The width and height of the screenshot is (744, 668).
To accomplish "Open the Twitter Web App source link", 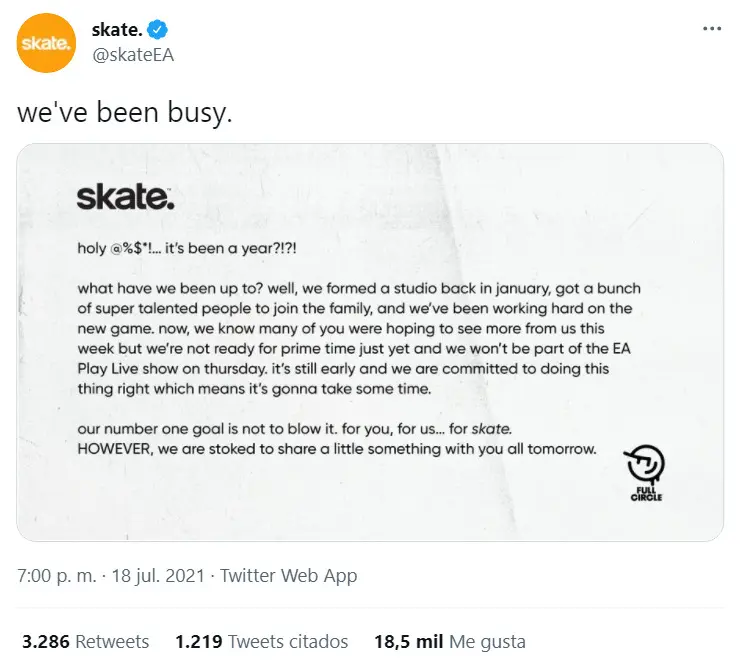I will coord(288,575).
